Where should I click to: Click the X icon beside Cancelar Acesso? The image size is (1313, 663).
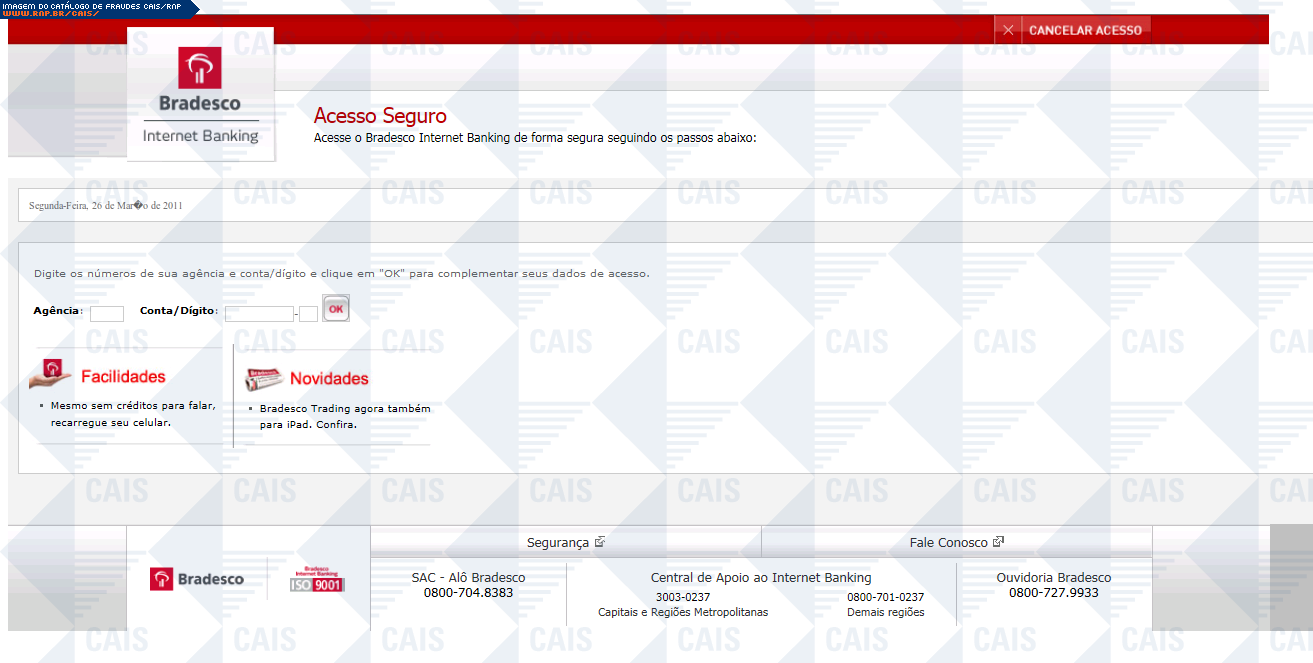pyautogui.click(x=1008, y=30)
